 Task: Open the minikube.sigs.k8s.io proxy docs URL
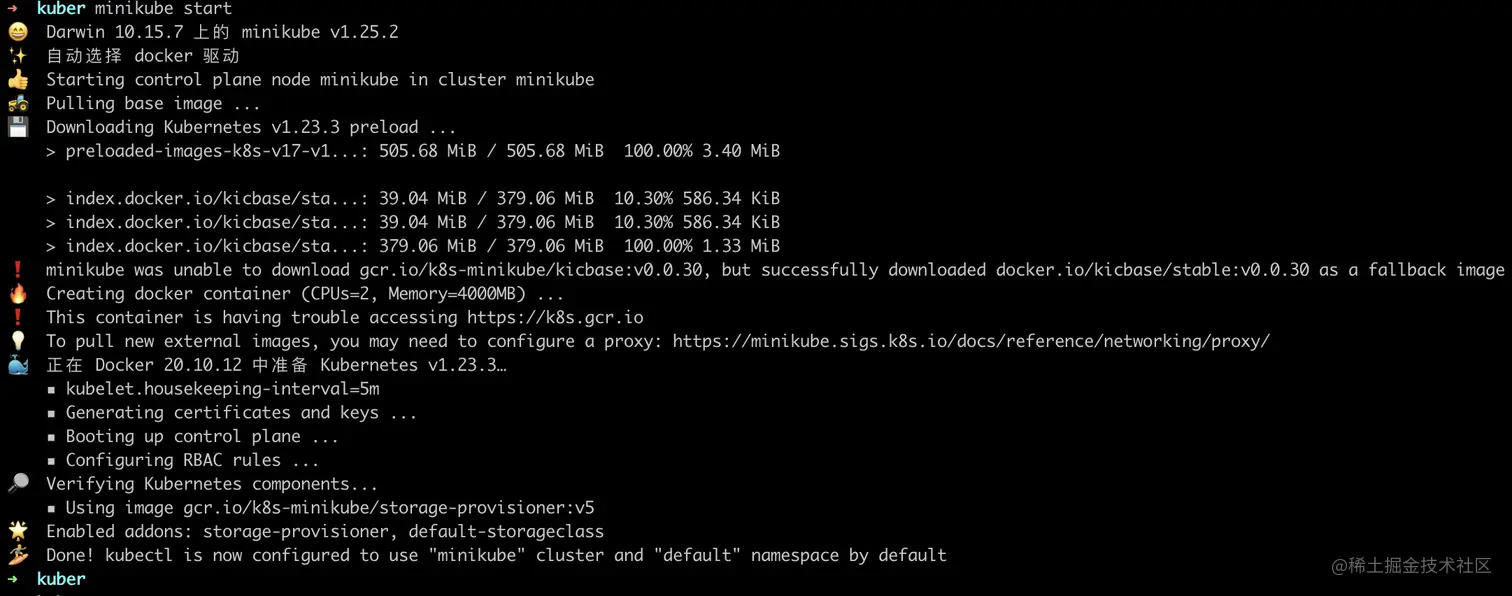(x=971, y=342)
